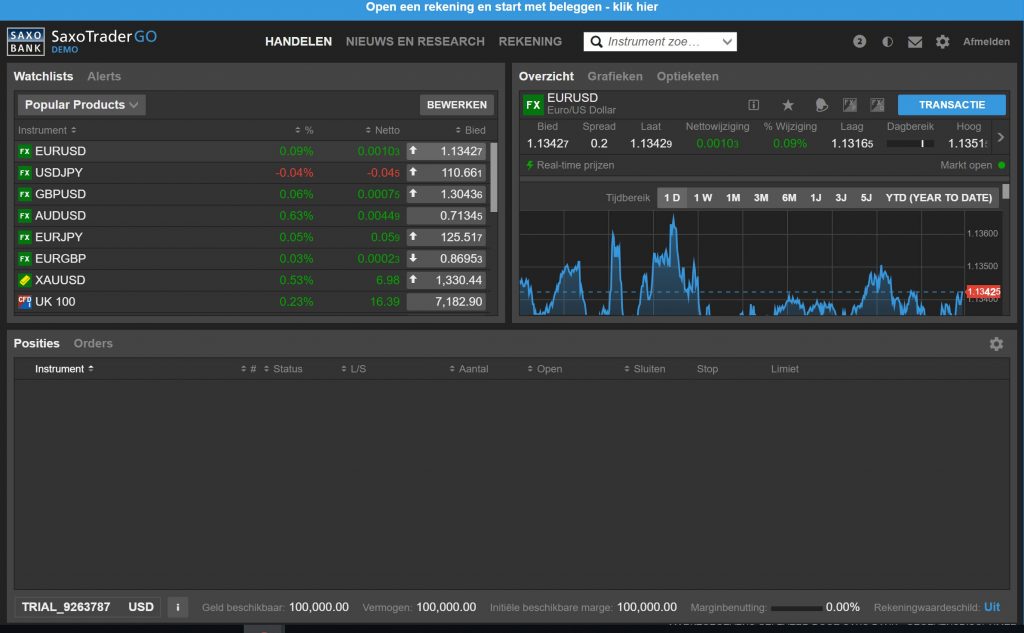1024x633 pixels.
Task: Click the up arrow in the XAUUSD bid cell
Action: (x=413, y=280)
